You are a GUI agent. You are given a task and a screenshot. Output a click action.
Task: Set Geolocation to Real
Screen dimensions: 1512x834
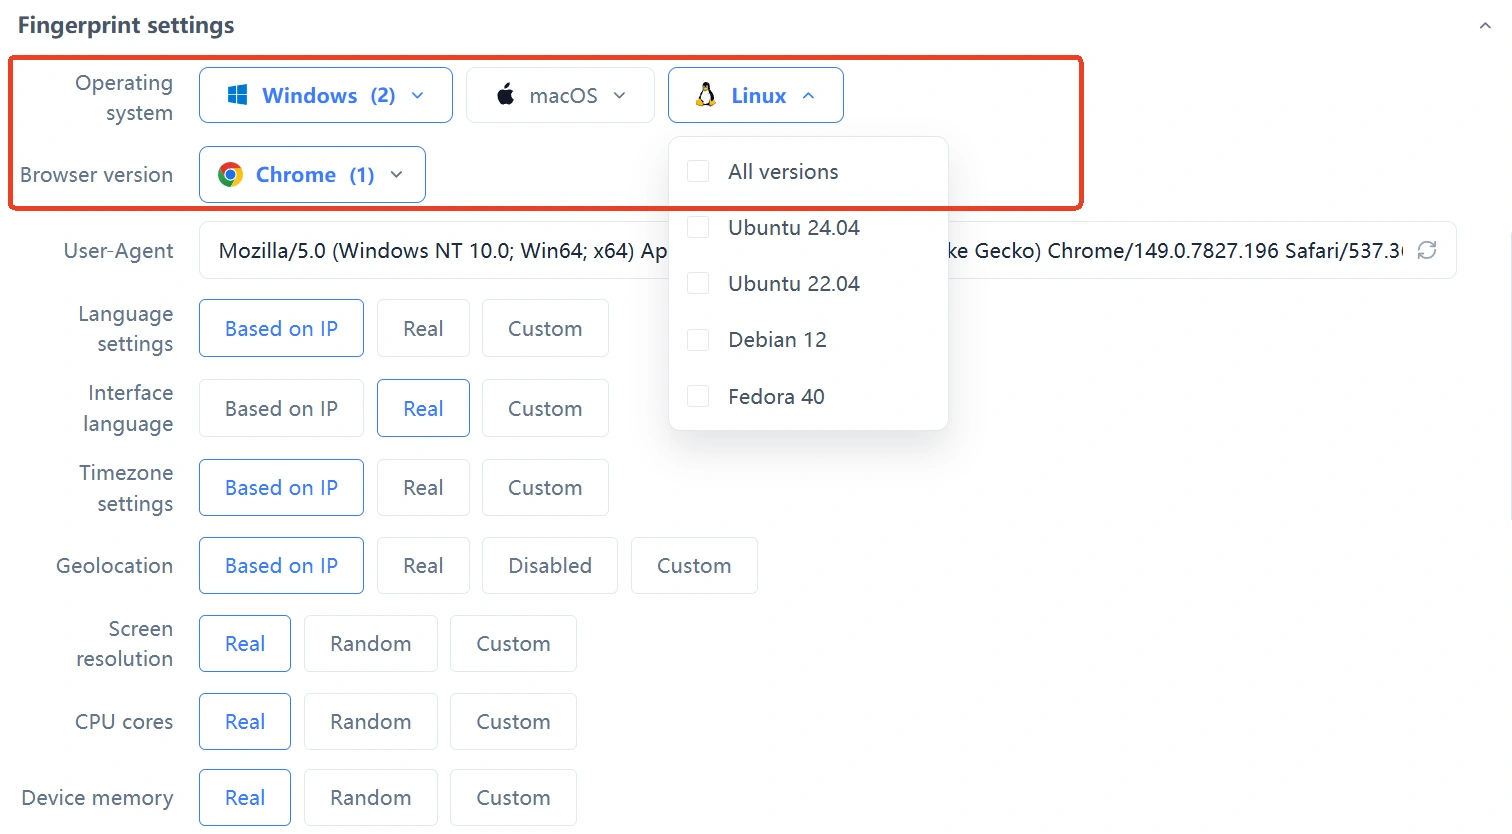[x=423, y=565]
